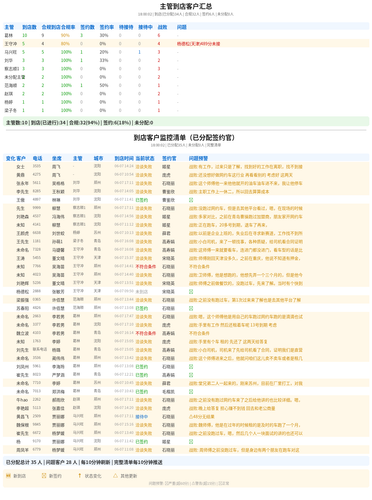Click the green check icon in 王俊's row

191,200
